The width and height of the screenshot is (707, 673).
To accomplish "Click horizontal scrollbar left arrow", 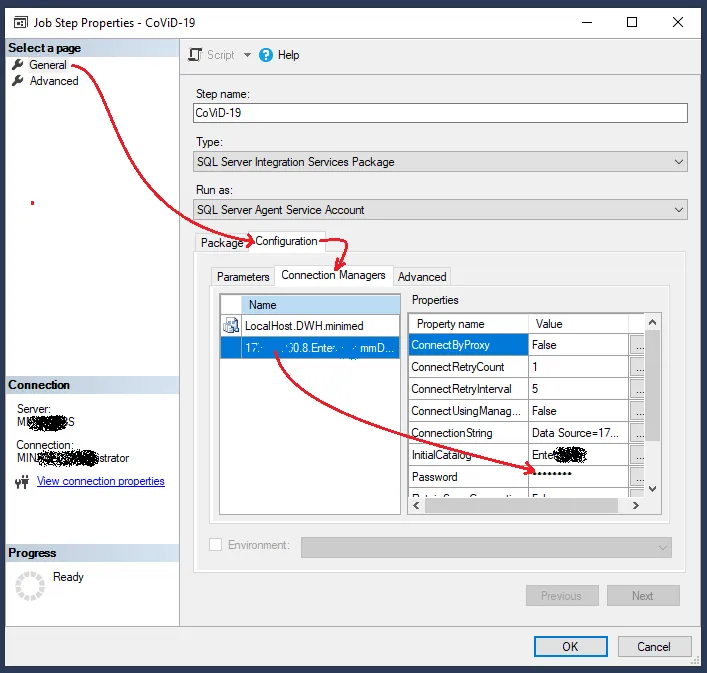I will click(416, 506).
